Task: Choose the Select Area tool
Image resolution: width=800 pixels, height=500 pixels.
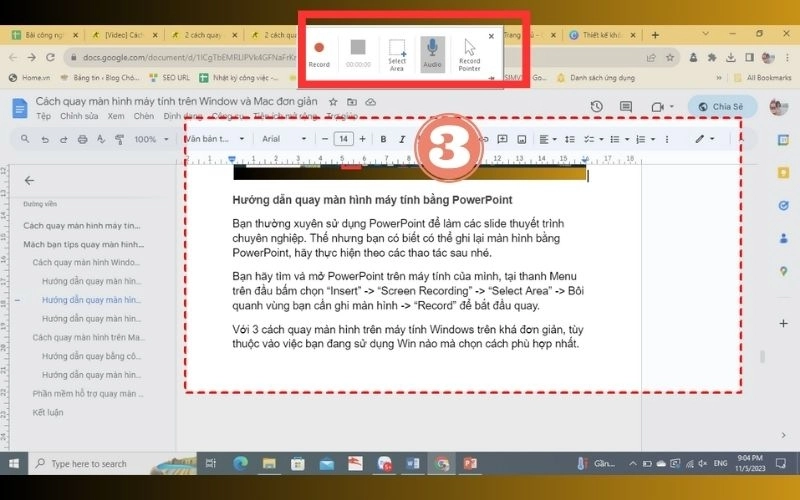Action: coord(396,54)
